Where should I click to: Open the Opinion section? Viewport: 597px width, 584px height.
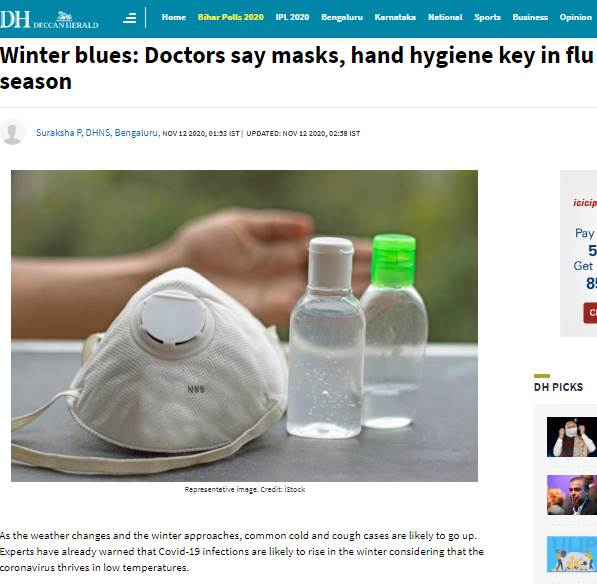576,17
